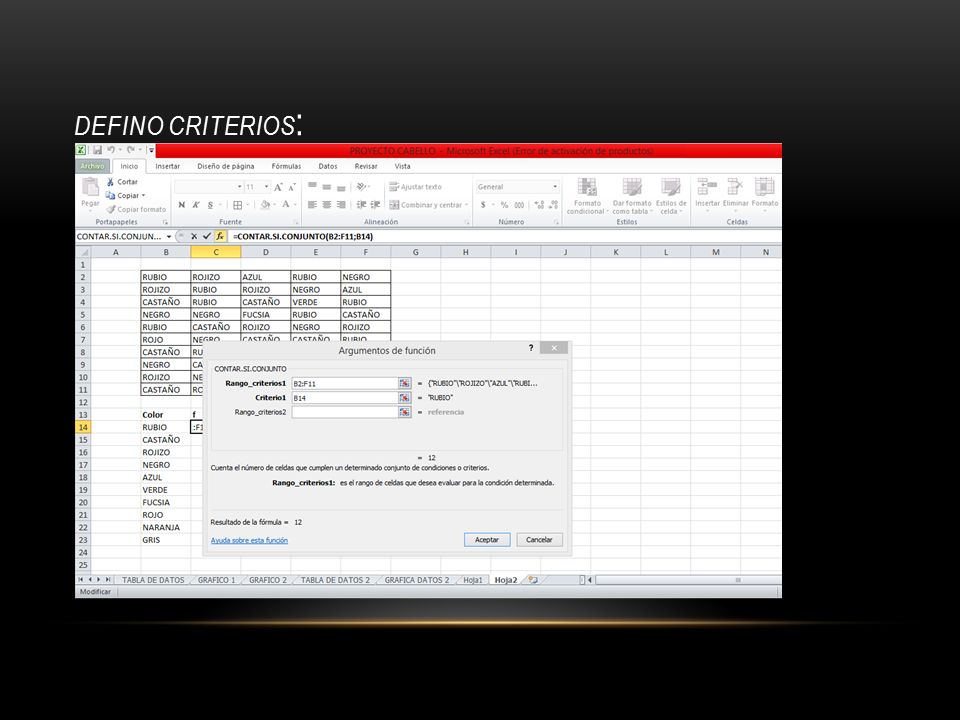
Task: Toggle underline (S) formatting
Action: point(210,205)
